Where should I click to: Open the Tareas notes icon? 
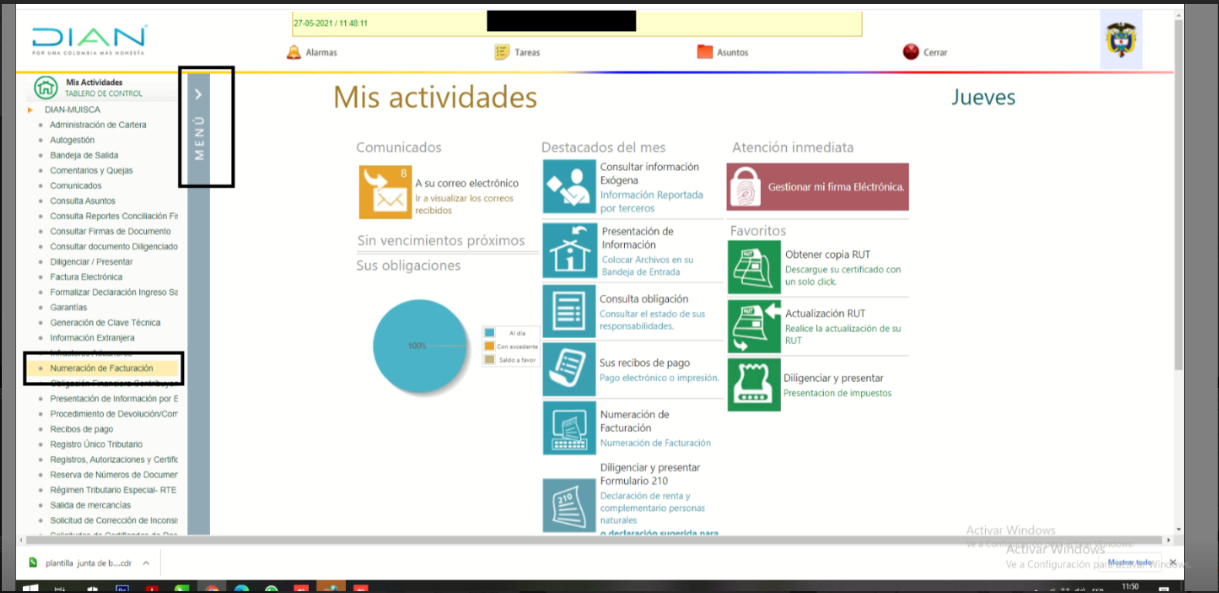point(502,52)
